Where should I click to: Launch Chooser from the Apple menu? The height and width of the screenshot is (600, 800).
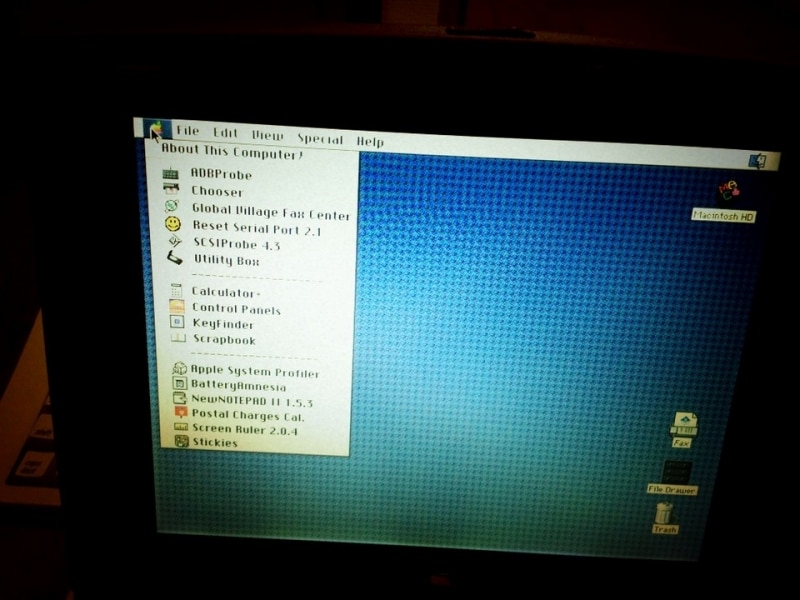[217, 191]
